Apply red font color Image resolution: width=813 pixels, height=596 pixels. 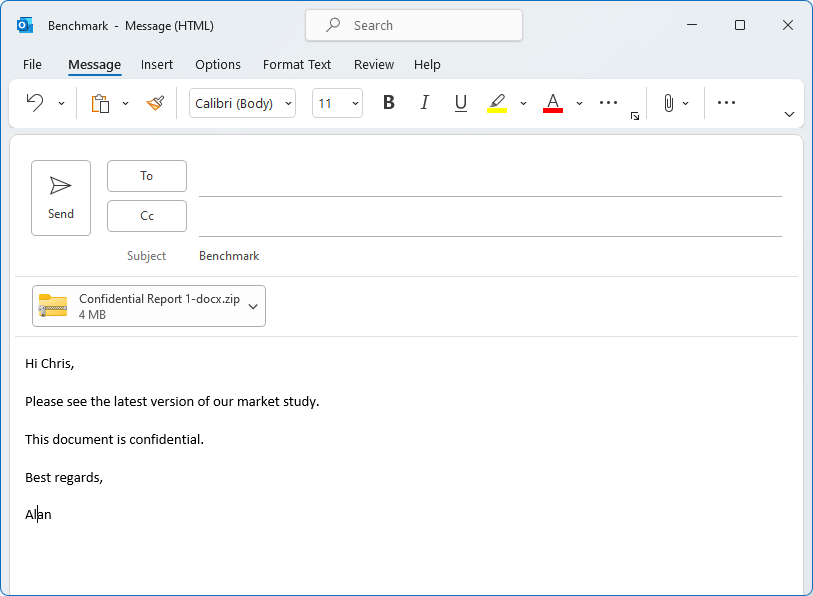click(x=553, y=103)
